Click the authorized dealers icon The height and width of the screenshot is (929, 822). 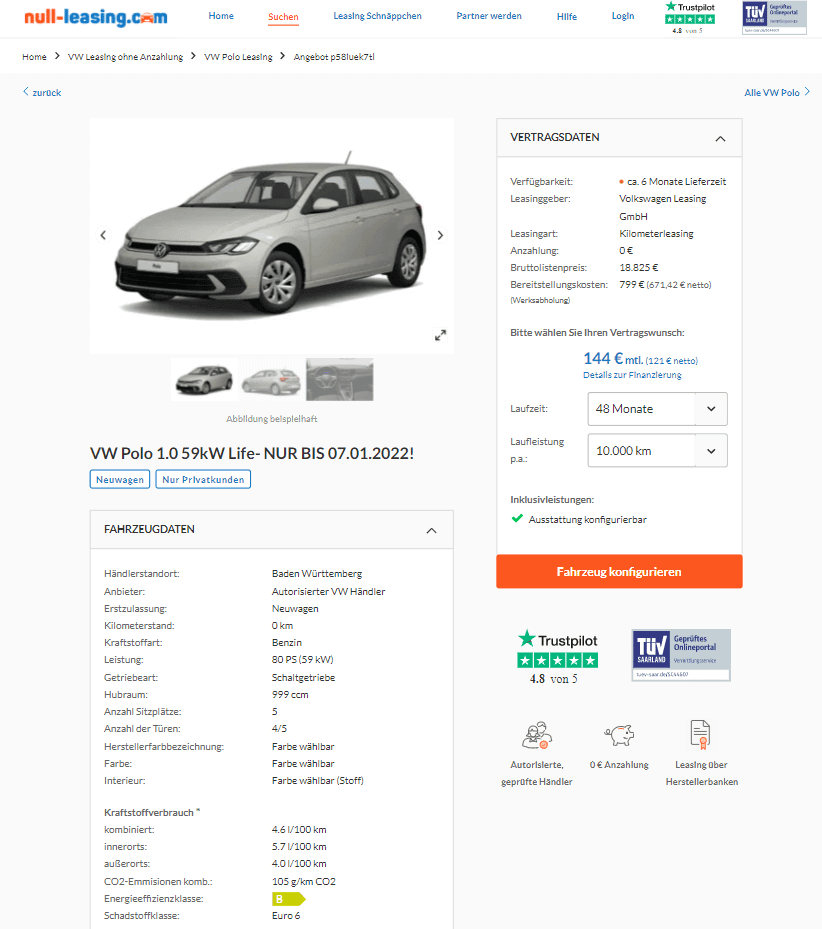click(537, 735)
